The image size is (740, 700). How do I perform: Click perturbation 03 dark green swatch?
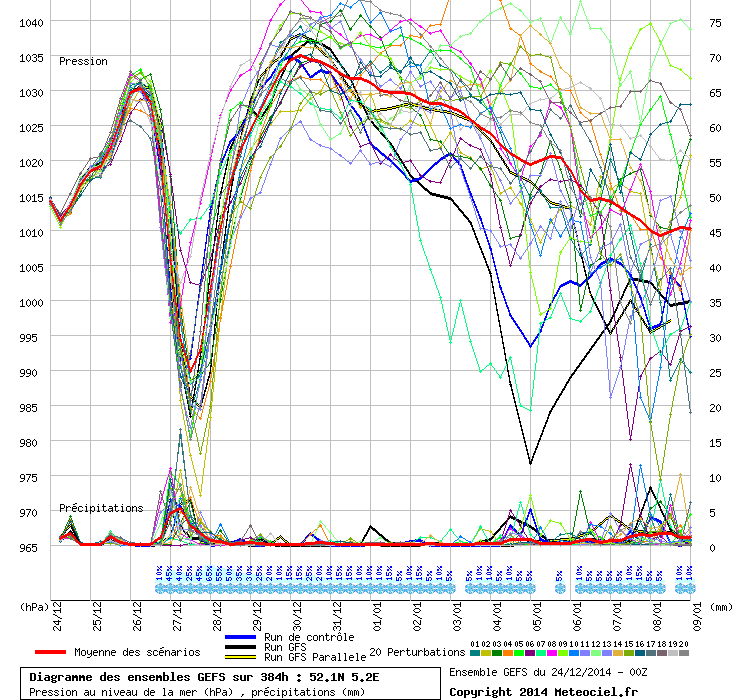(497, 653)
